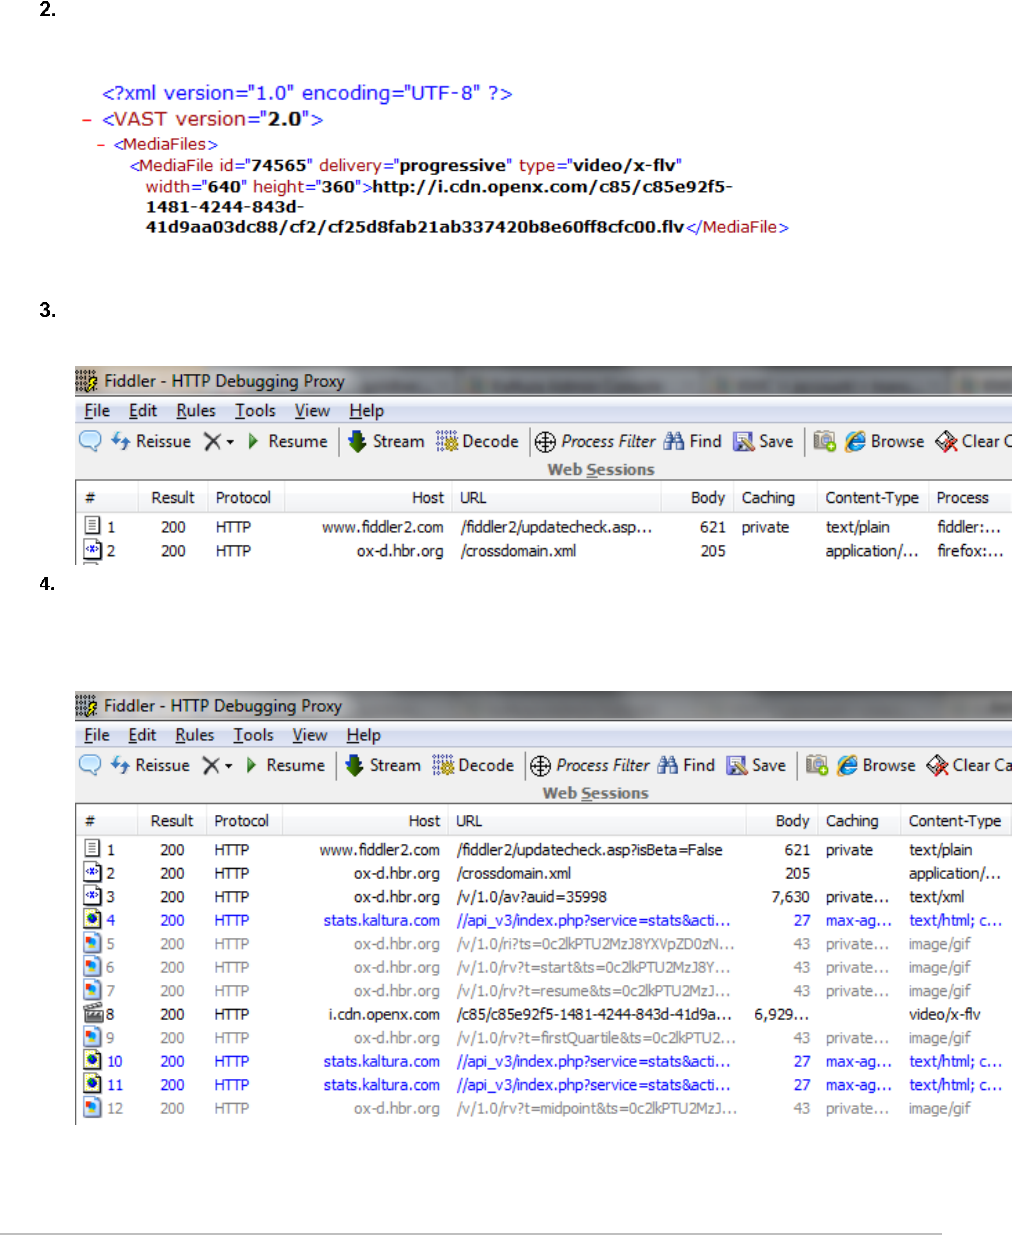
Task: Click Save in step 4 Fiddler toolbar
Action: [756, 765]
